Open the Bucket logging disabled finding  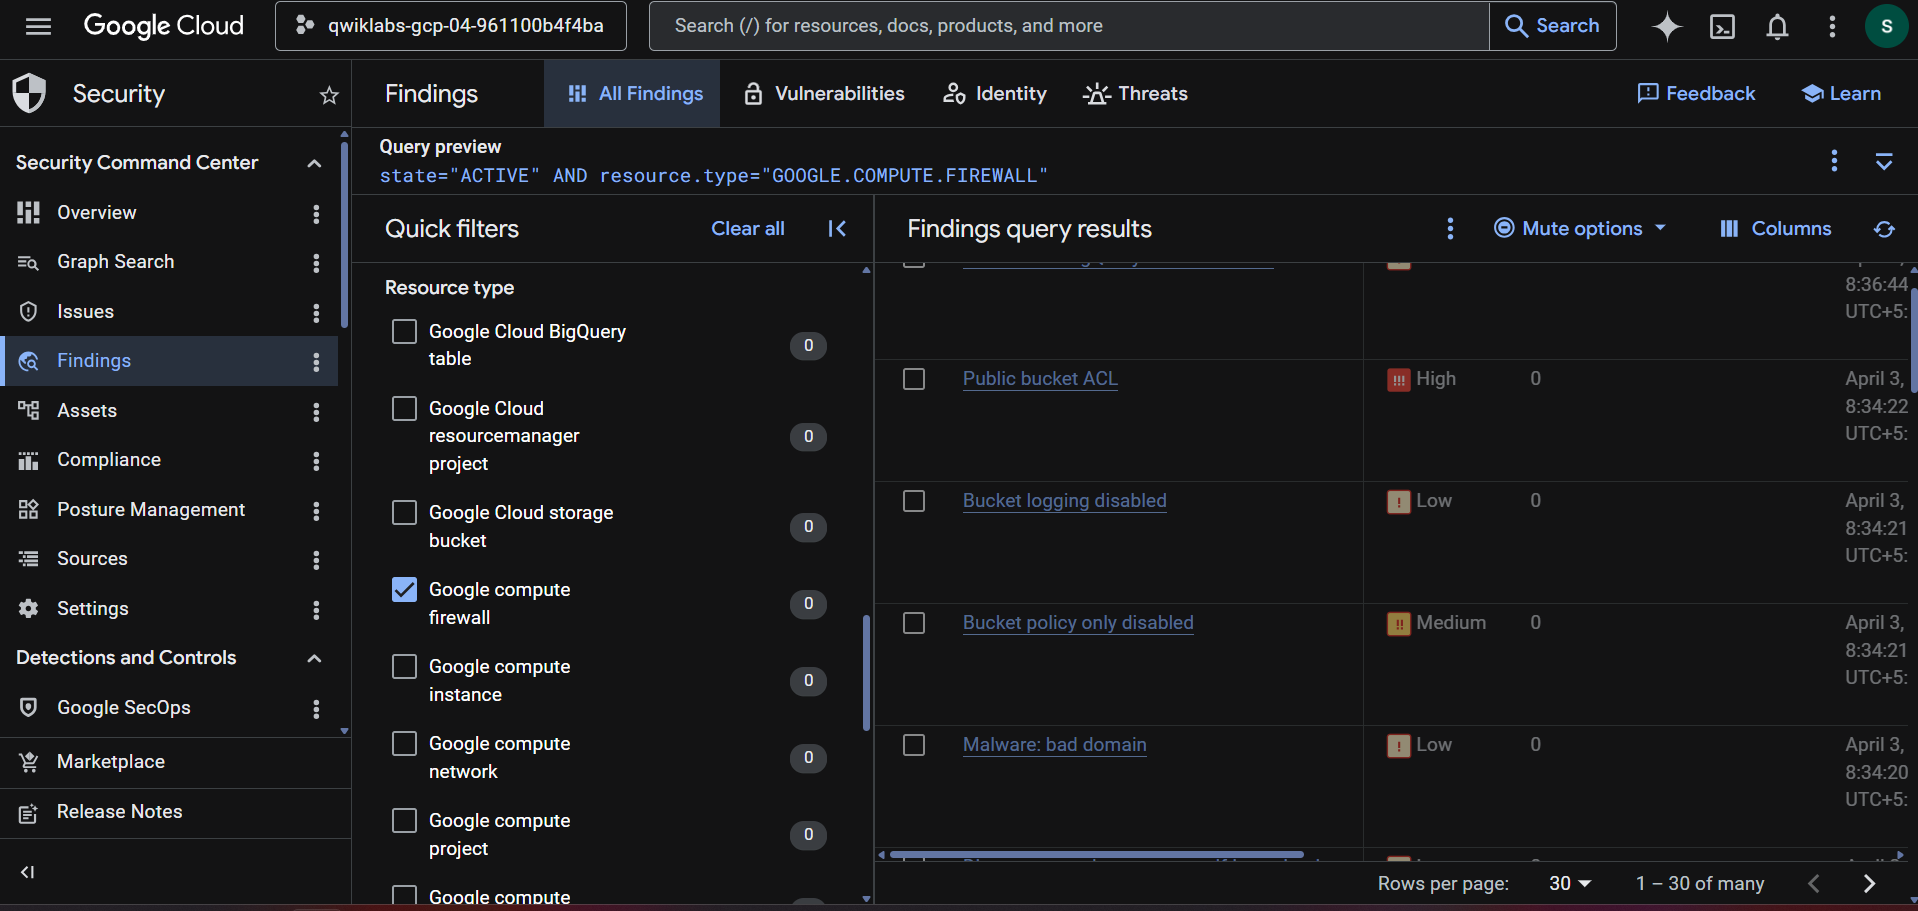(1065, 501)
